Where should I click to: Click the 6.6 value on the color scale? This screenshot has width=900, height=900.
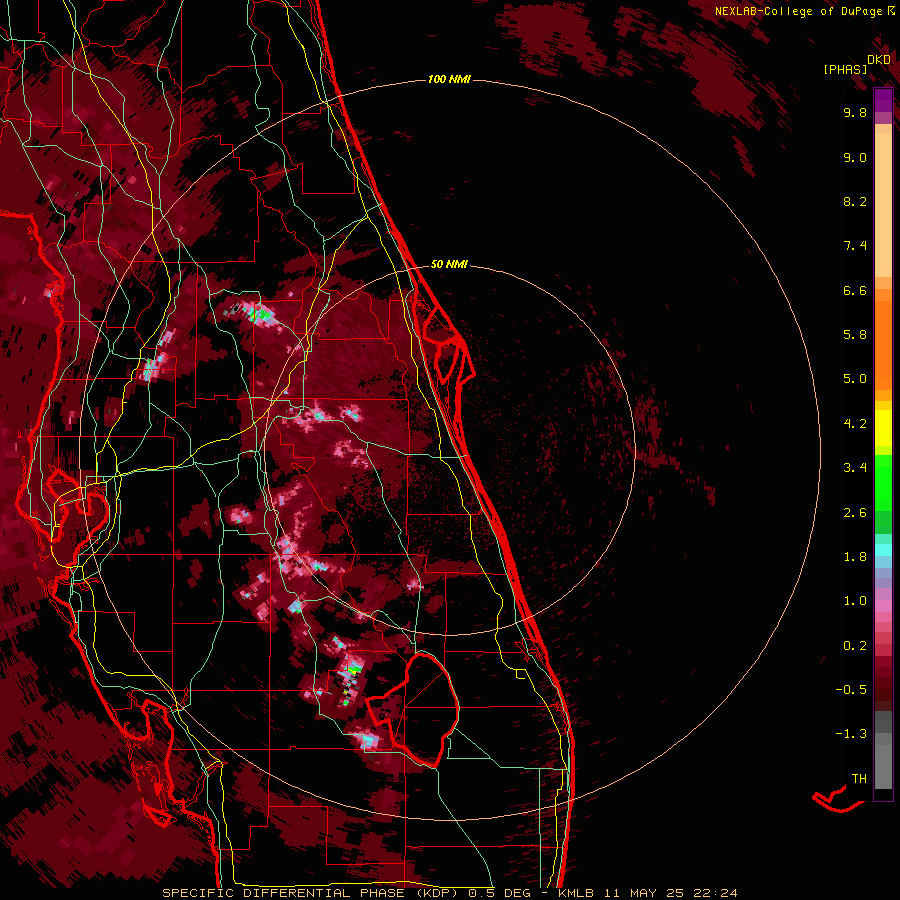[855, 290]
